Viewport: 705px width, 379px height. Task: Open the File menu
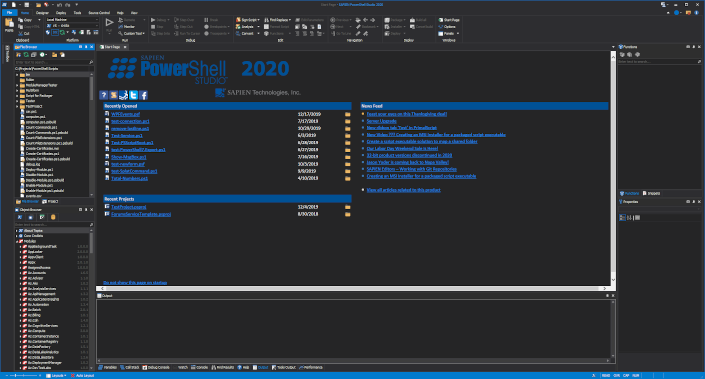pyautogui.click(x=9, y=13)
